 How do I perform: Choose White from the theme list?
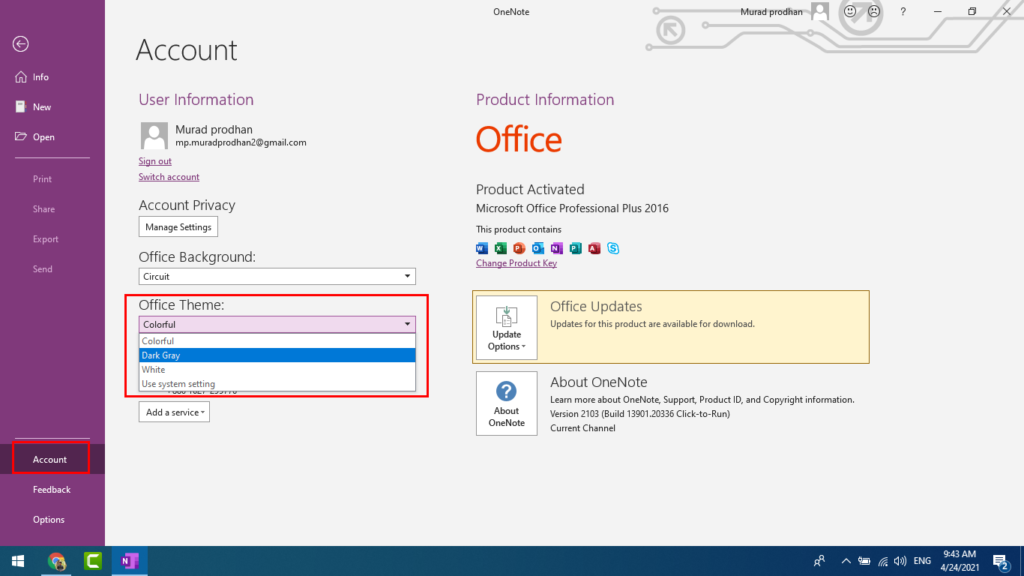(277, 370)
